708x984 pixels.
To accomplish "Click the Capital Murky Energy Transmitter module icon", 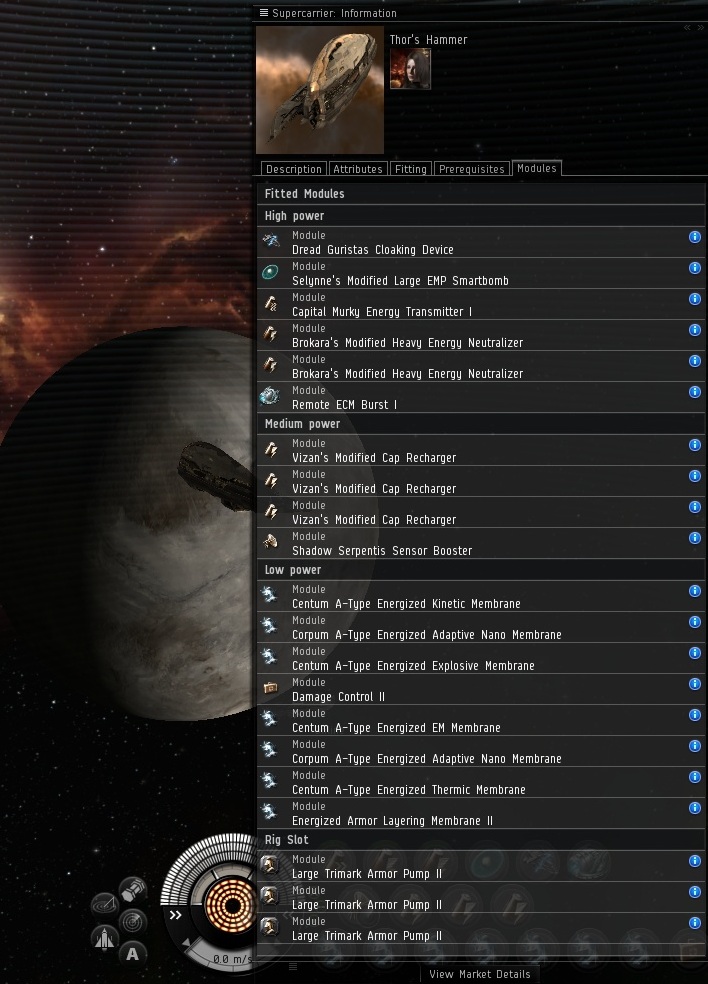I will coord(271,303).
